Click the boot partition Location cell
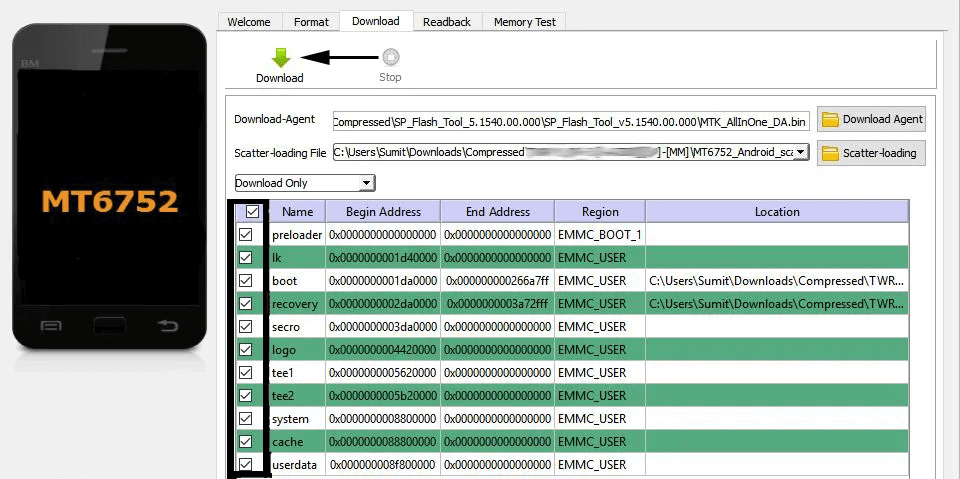Image resolution: width=960 pixels, height=479 pixels. tap(776, 281)
